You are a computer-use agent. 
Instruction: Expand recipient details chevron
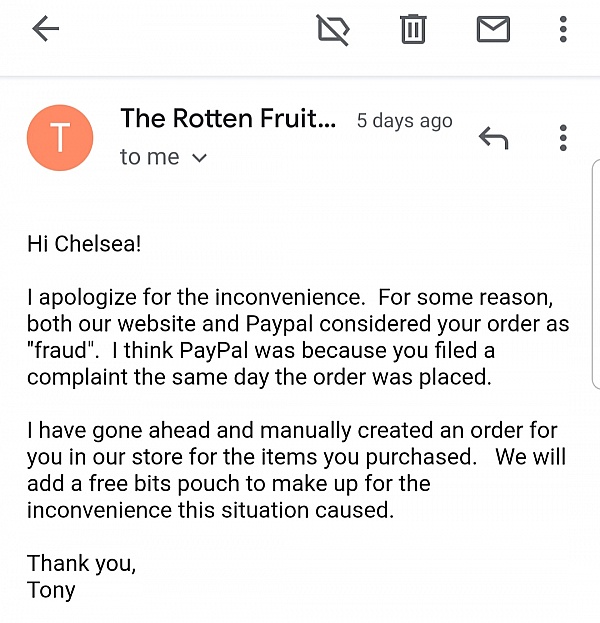click(x=199, y=158)
